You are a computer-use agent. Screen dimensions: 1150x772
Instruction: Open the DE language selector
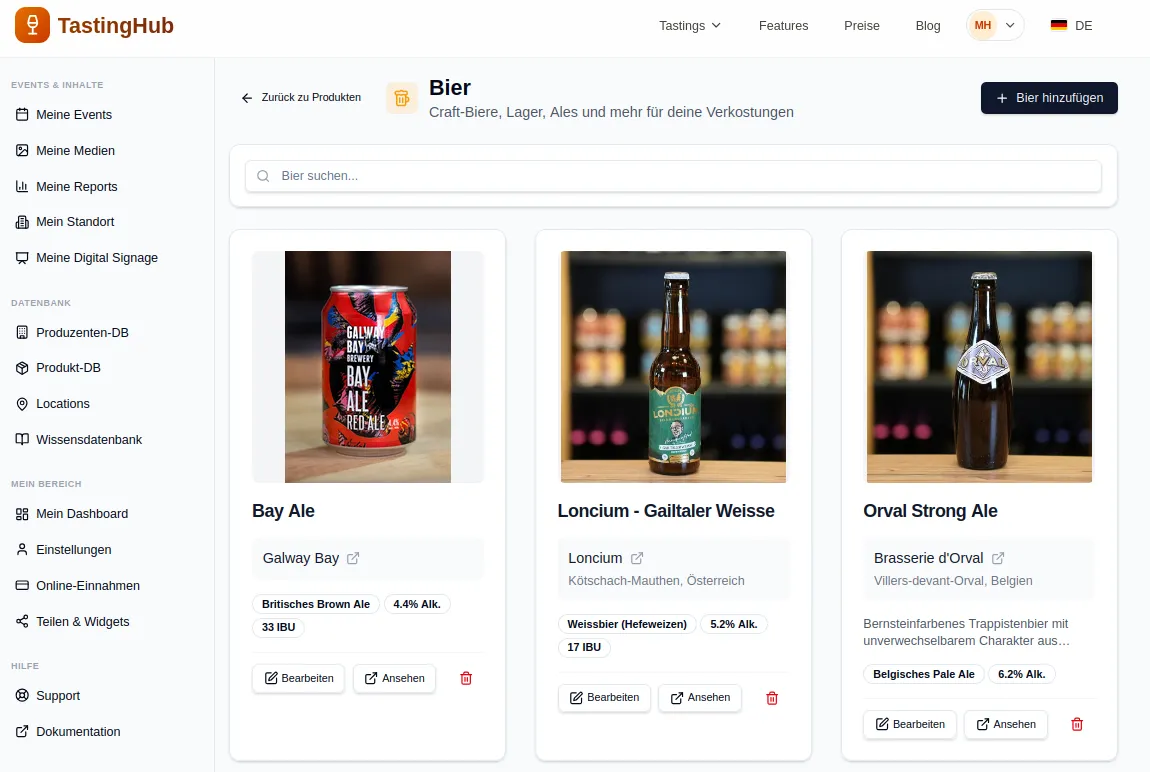[1071, 26]
